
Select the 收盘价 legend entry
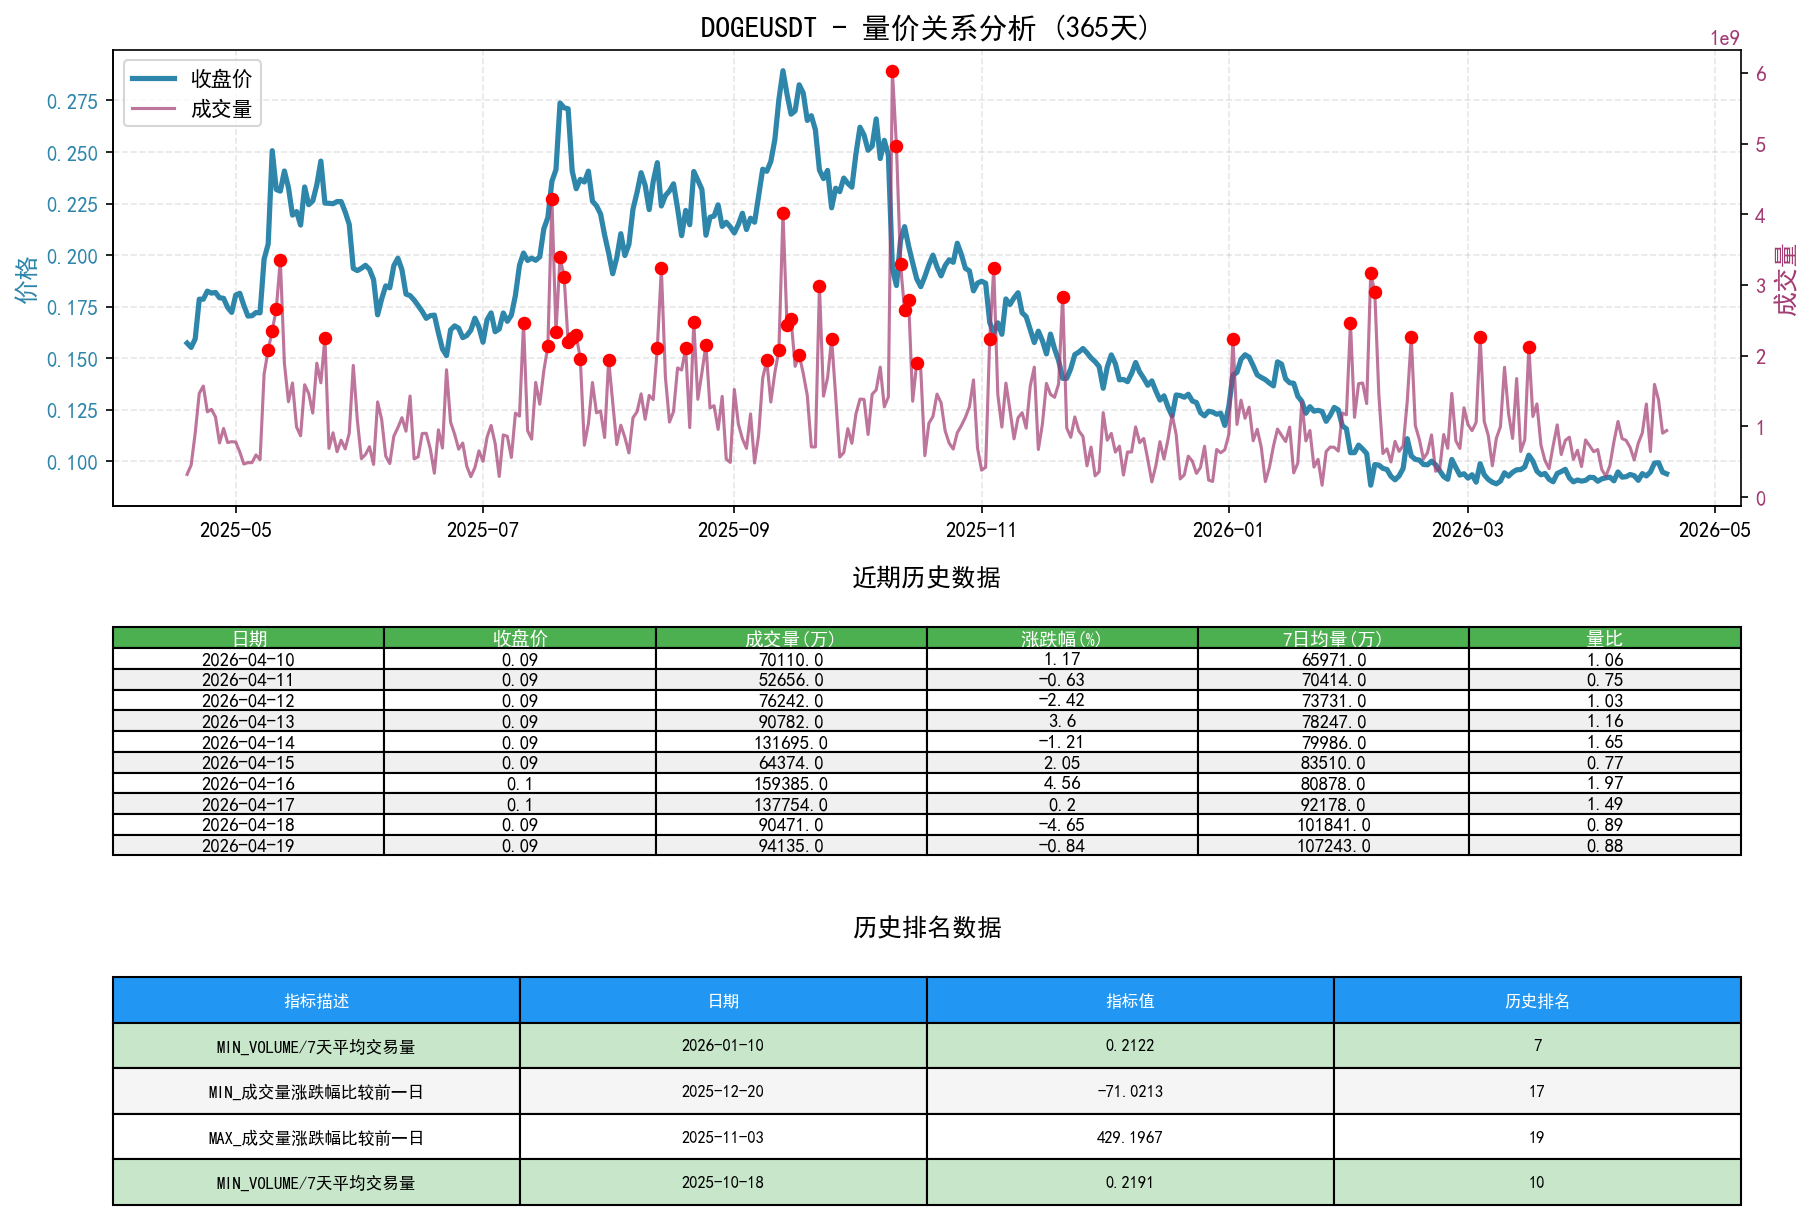pos(192,78)
